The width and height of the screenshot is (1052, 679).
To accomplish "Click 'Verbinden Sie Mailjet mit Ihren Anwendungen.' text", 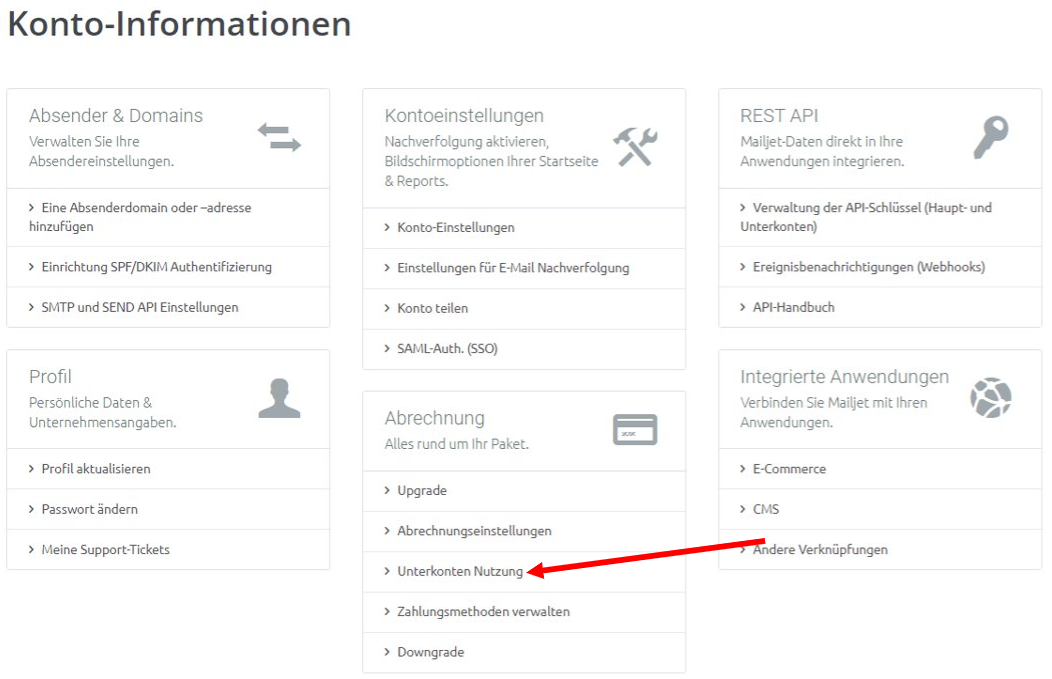I will (834, 412).
